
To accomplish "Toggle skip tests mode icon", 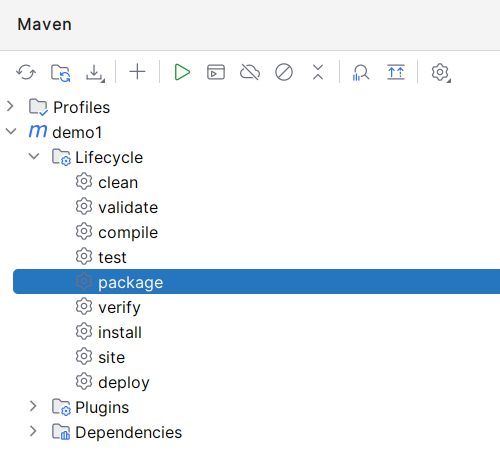I will point(284,72).
